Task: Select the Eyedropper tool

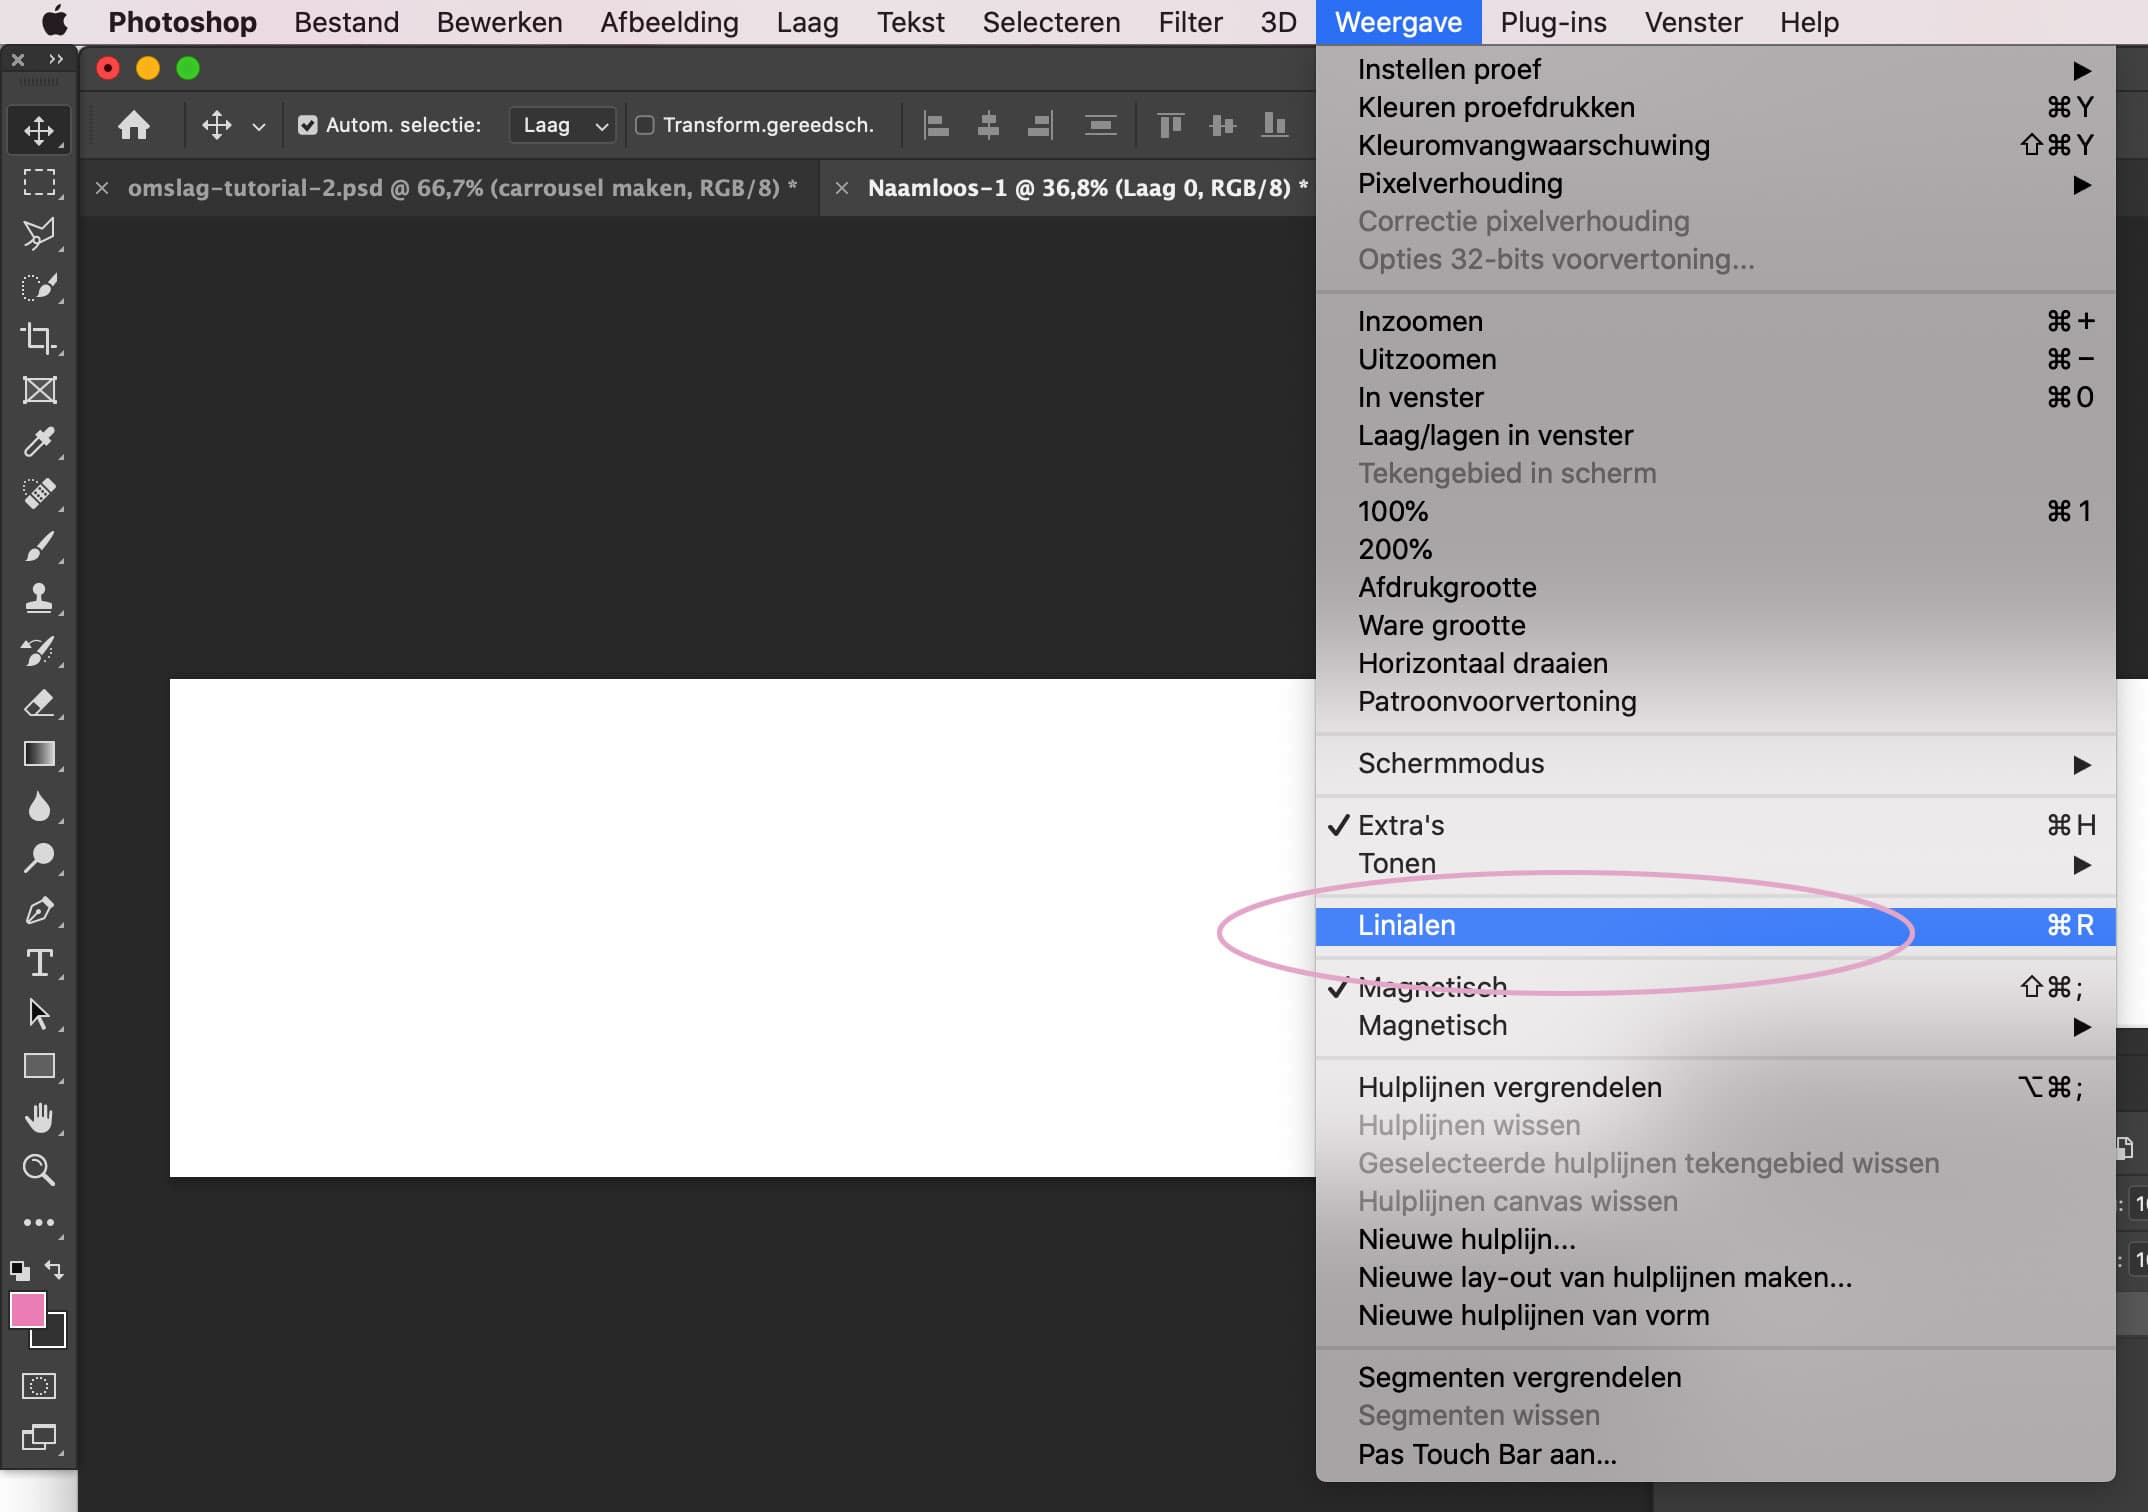Action: (38, 442)
